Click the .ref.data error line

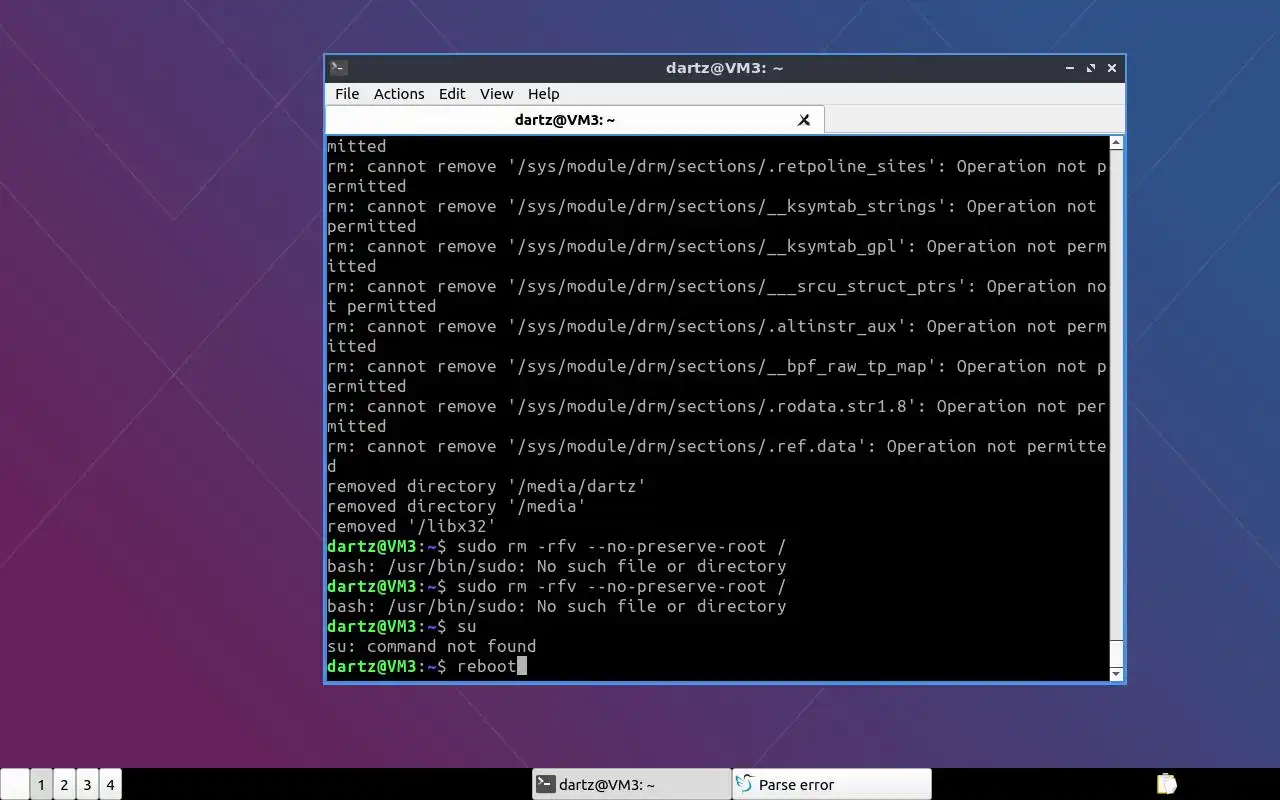[x=716, y=456]
